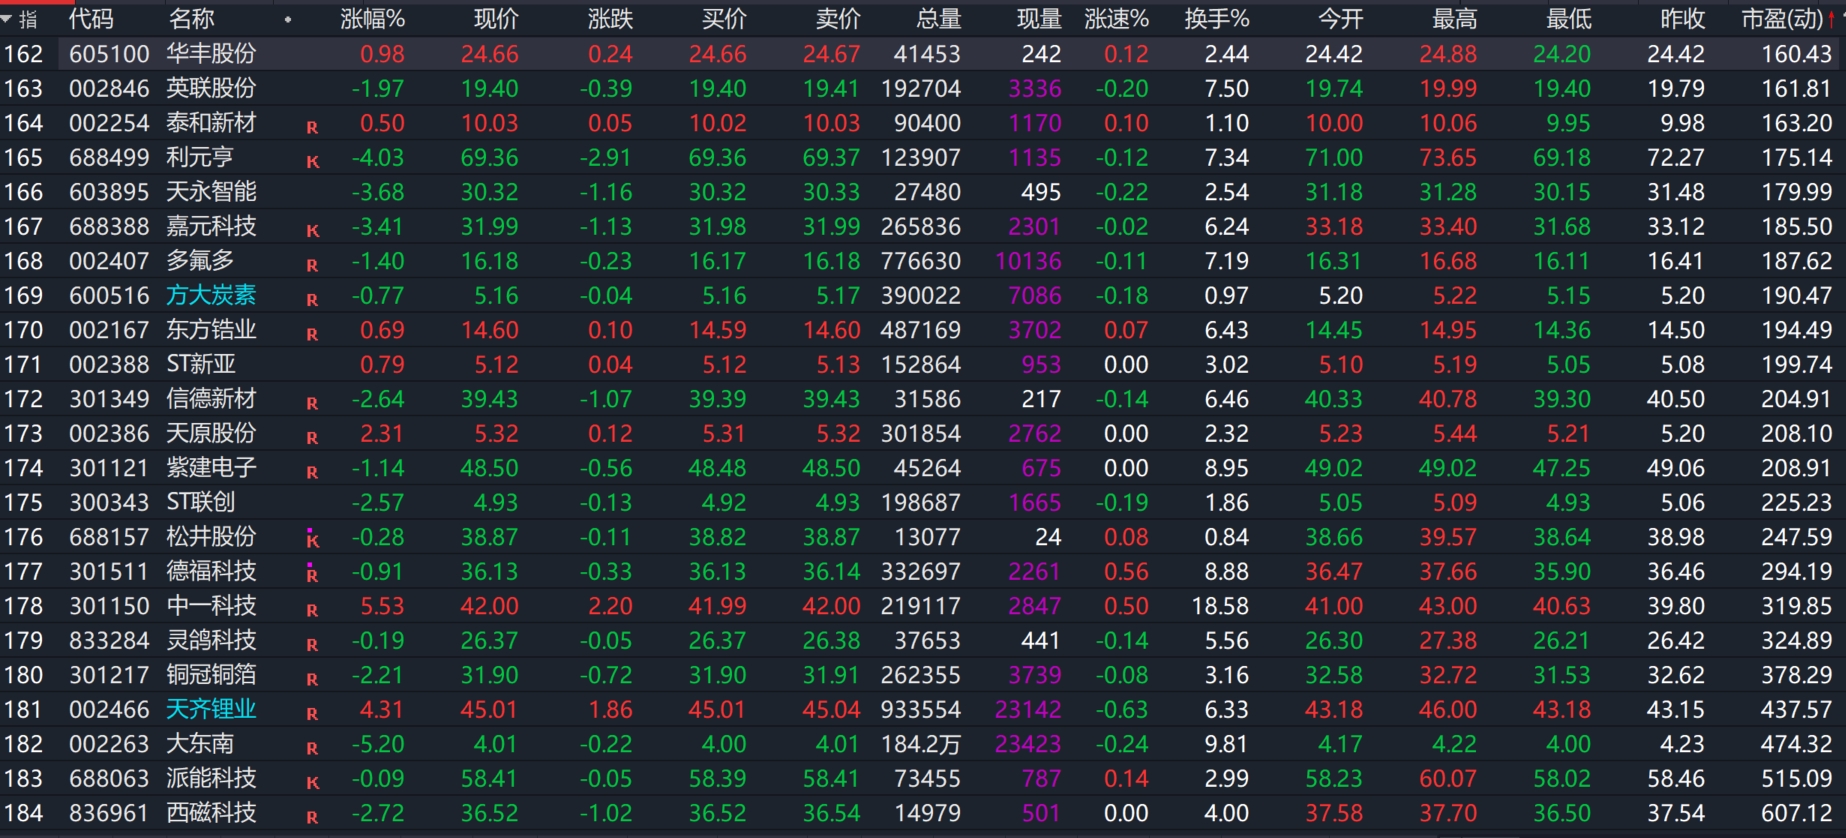The height and width of the screenshot is (838, 1846).
Task: Click stock code 603895
Action: click(109, 192)
